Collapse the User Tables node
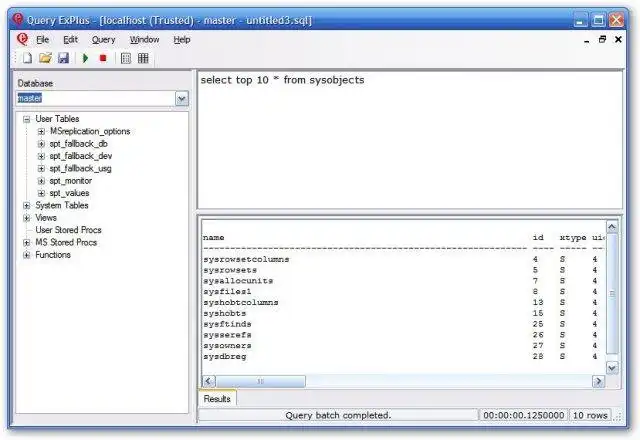The image size is (640, 440). [27, 119]
